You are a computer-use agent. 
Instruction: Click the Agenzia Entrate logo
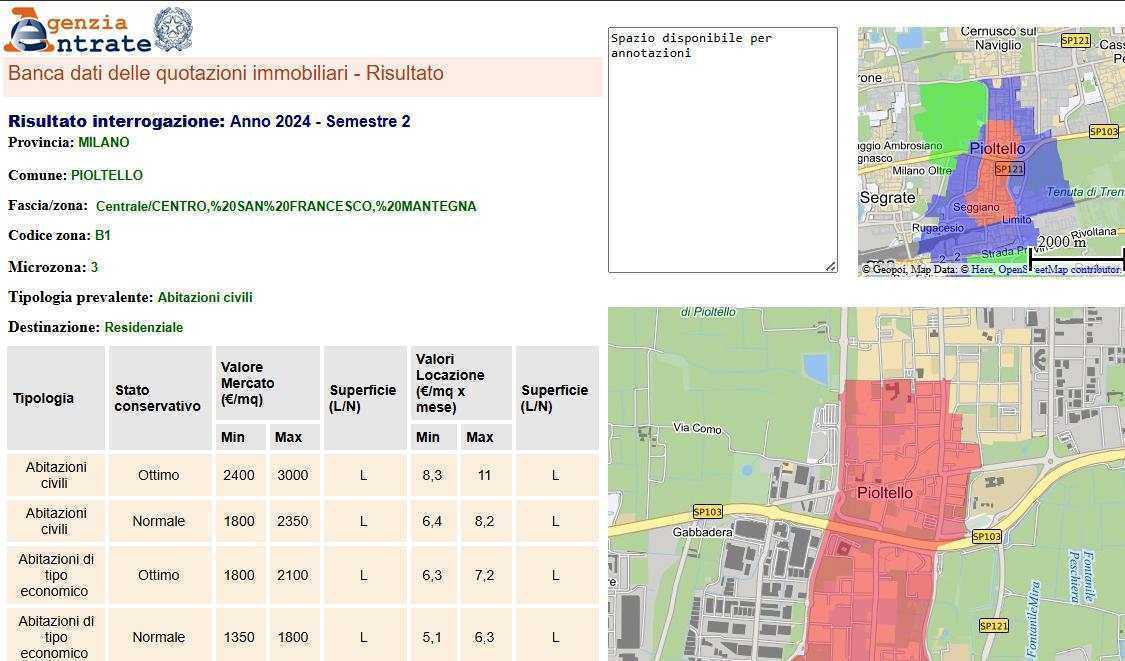(77, 30)
